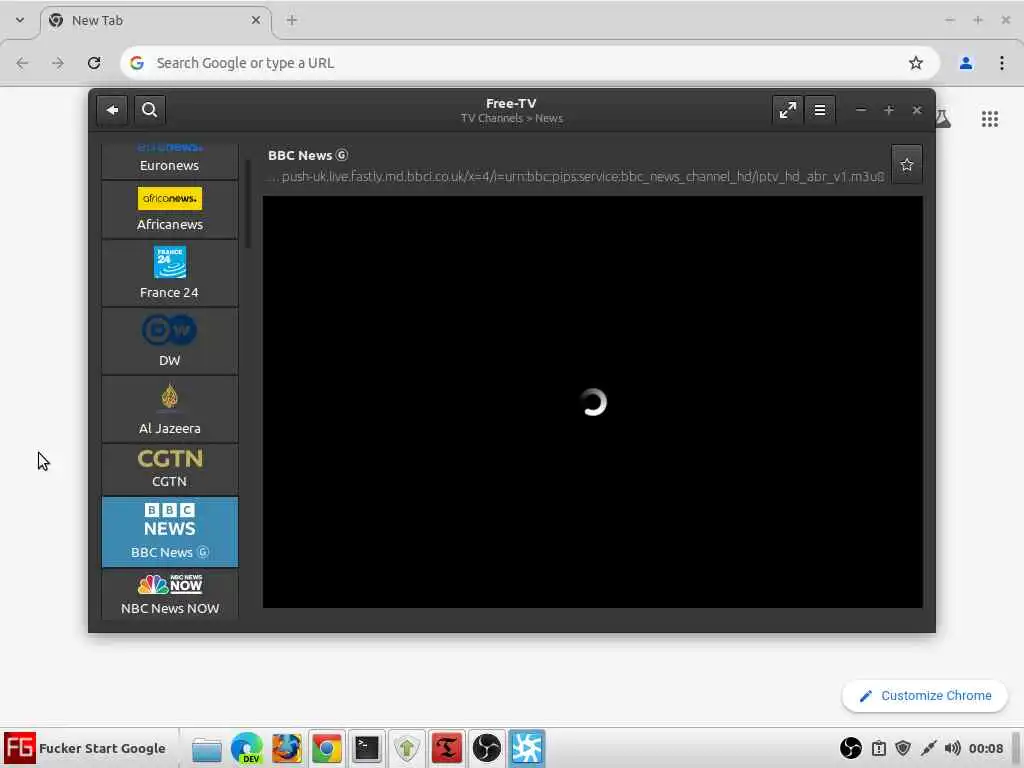The width and height of the screenshot is (1024, 768).
Task: Click the clipboard tray icon
Action: 879,748
